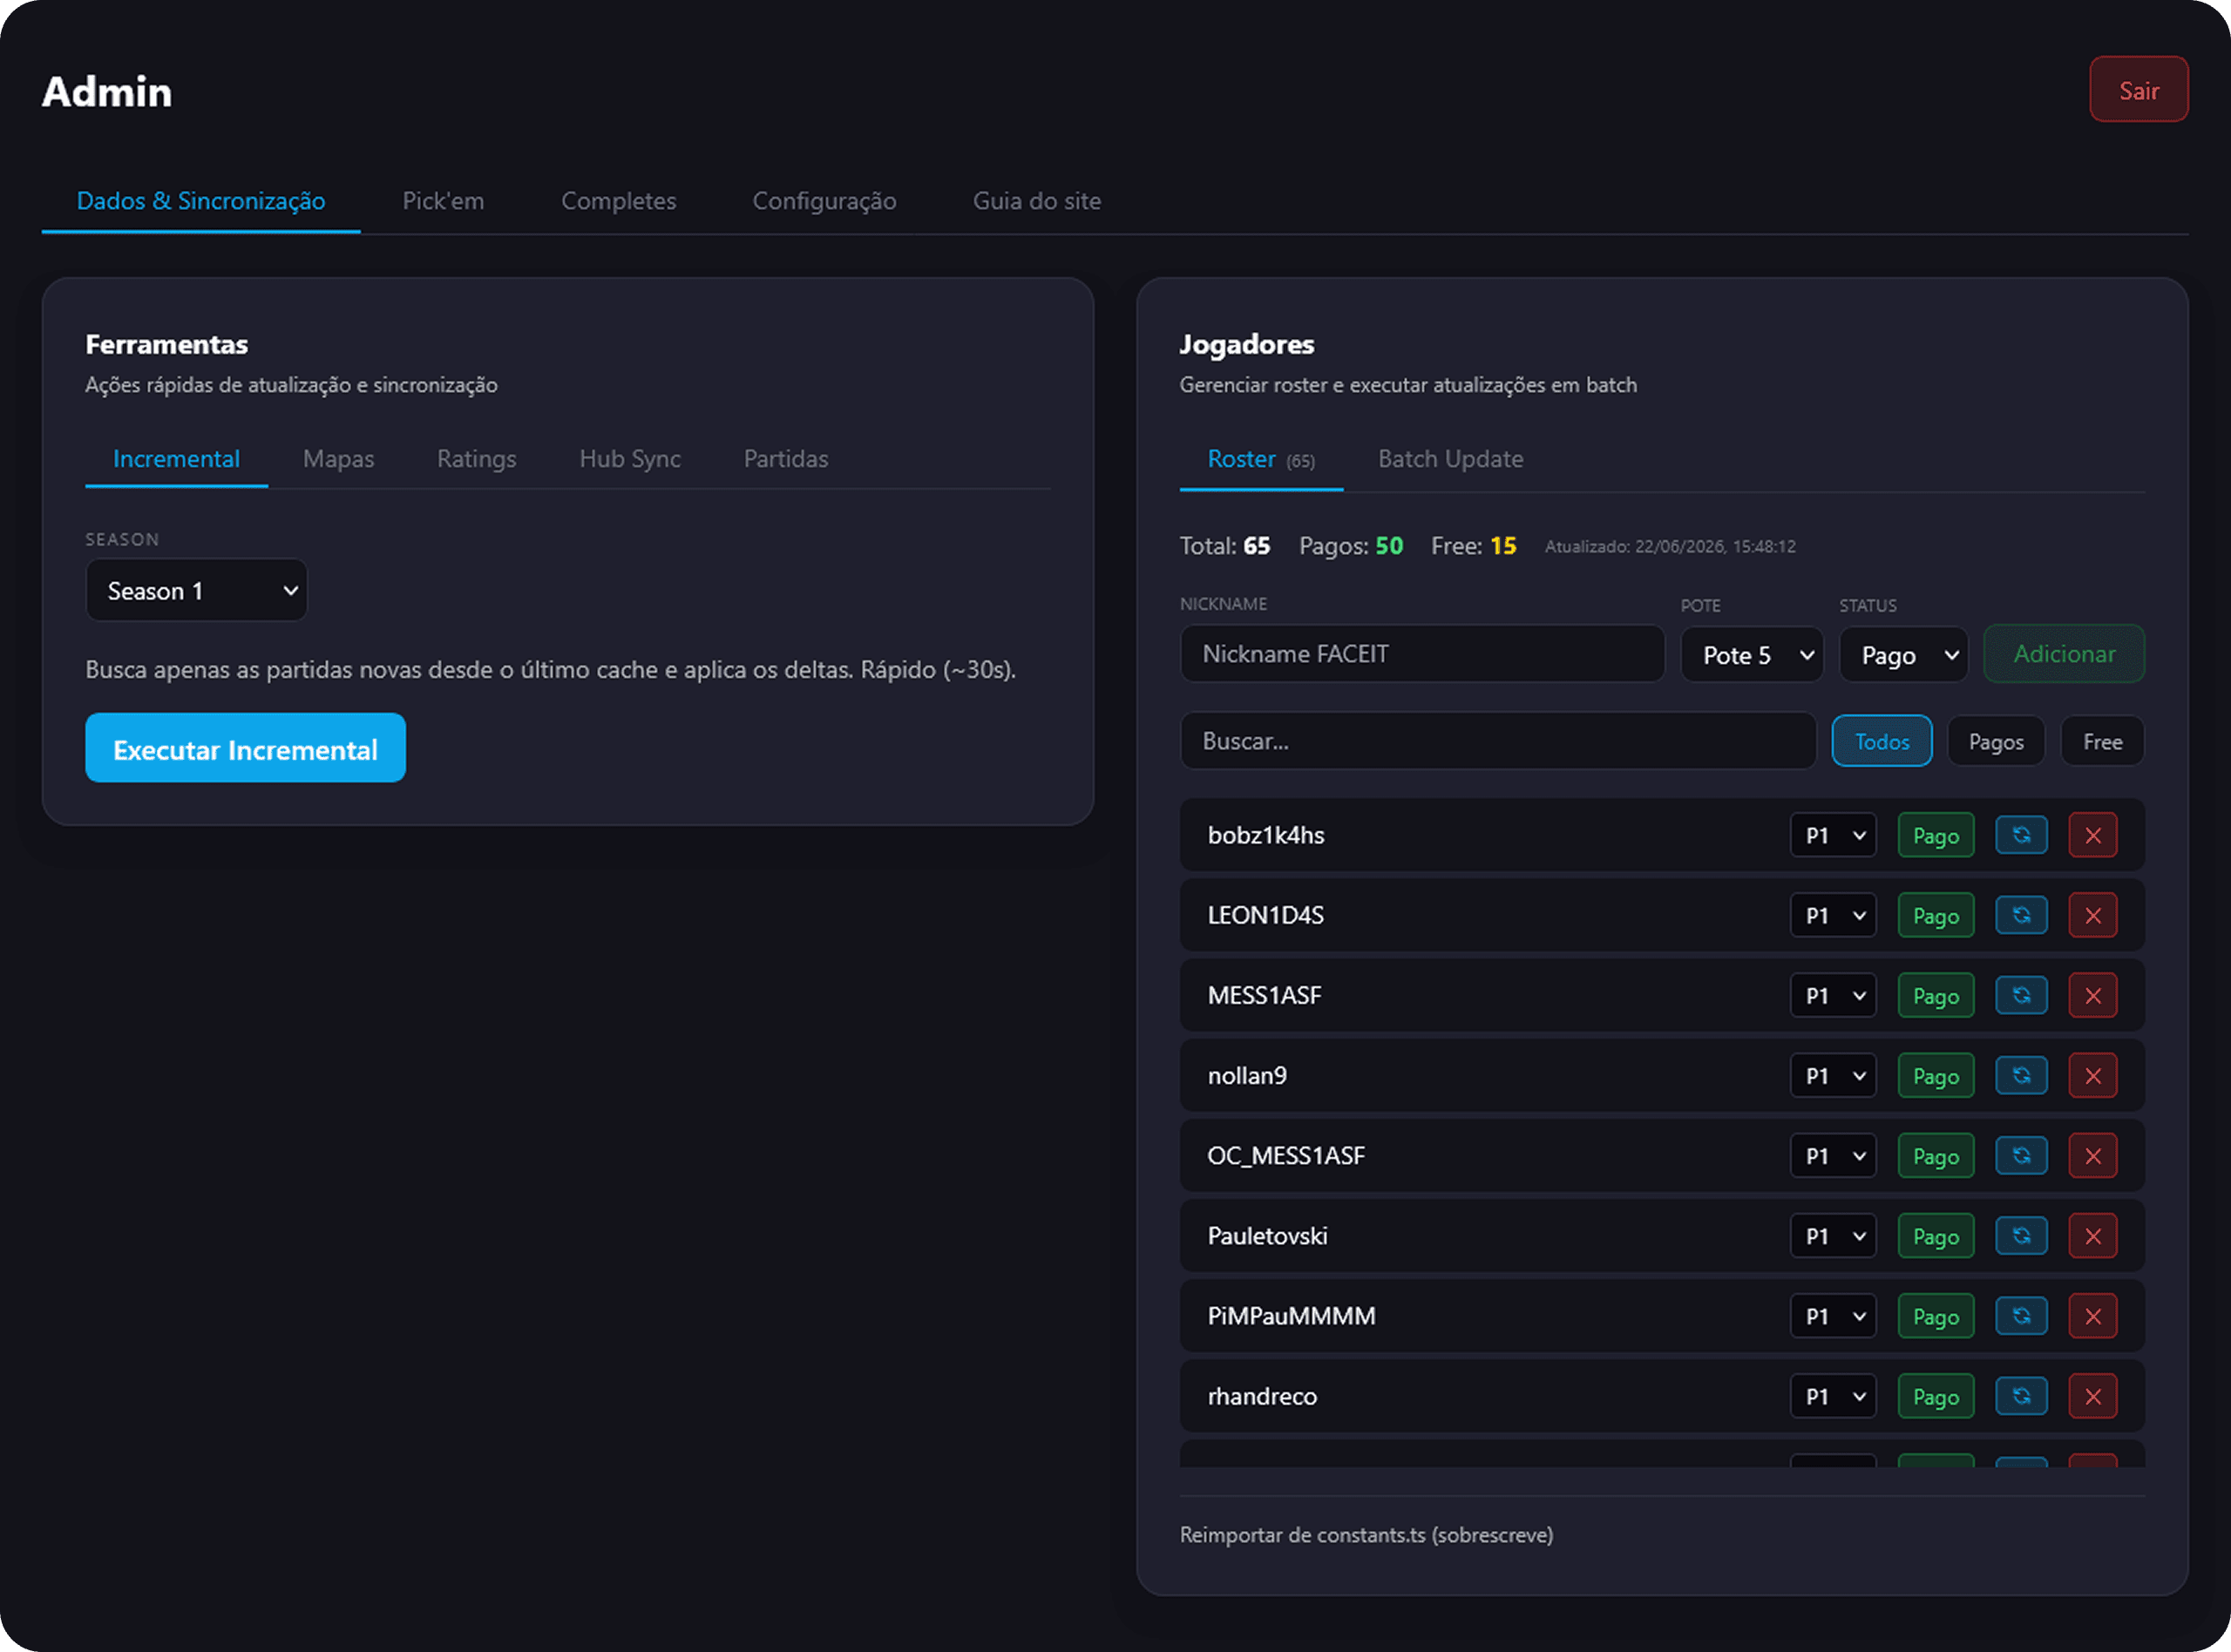Viewport: 2231px width, 1652px height.
Task: Toggle Pago status for OC_MESS1ASF
Action: click(1935, 1155)
